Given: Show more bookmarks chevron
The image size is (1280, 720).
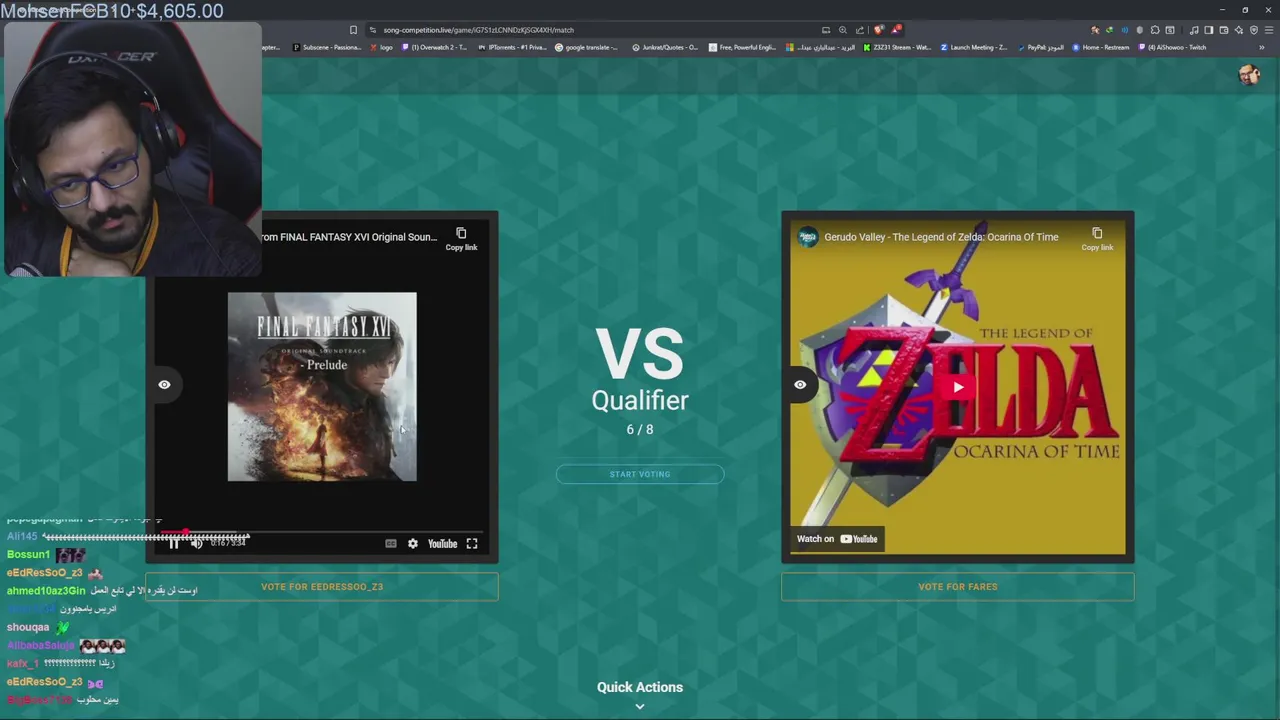Looking at the screenshot, I should click(x=1261, y=47).
